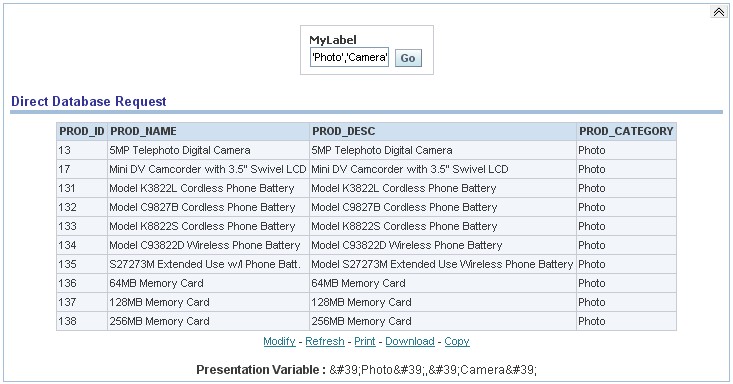The height and width of the screenshot is (384, 733).
Task: Click PROD_DESC cell Model K3822L Cordless Phone Battery
Action: (443, 188)
